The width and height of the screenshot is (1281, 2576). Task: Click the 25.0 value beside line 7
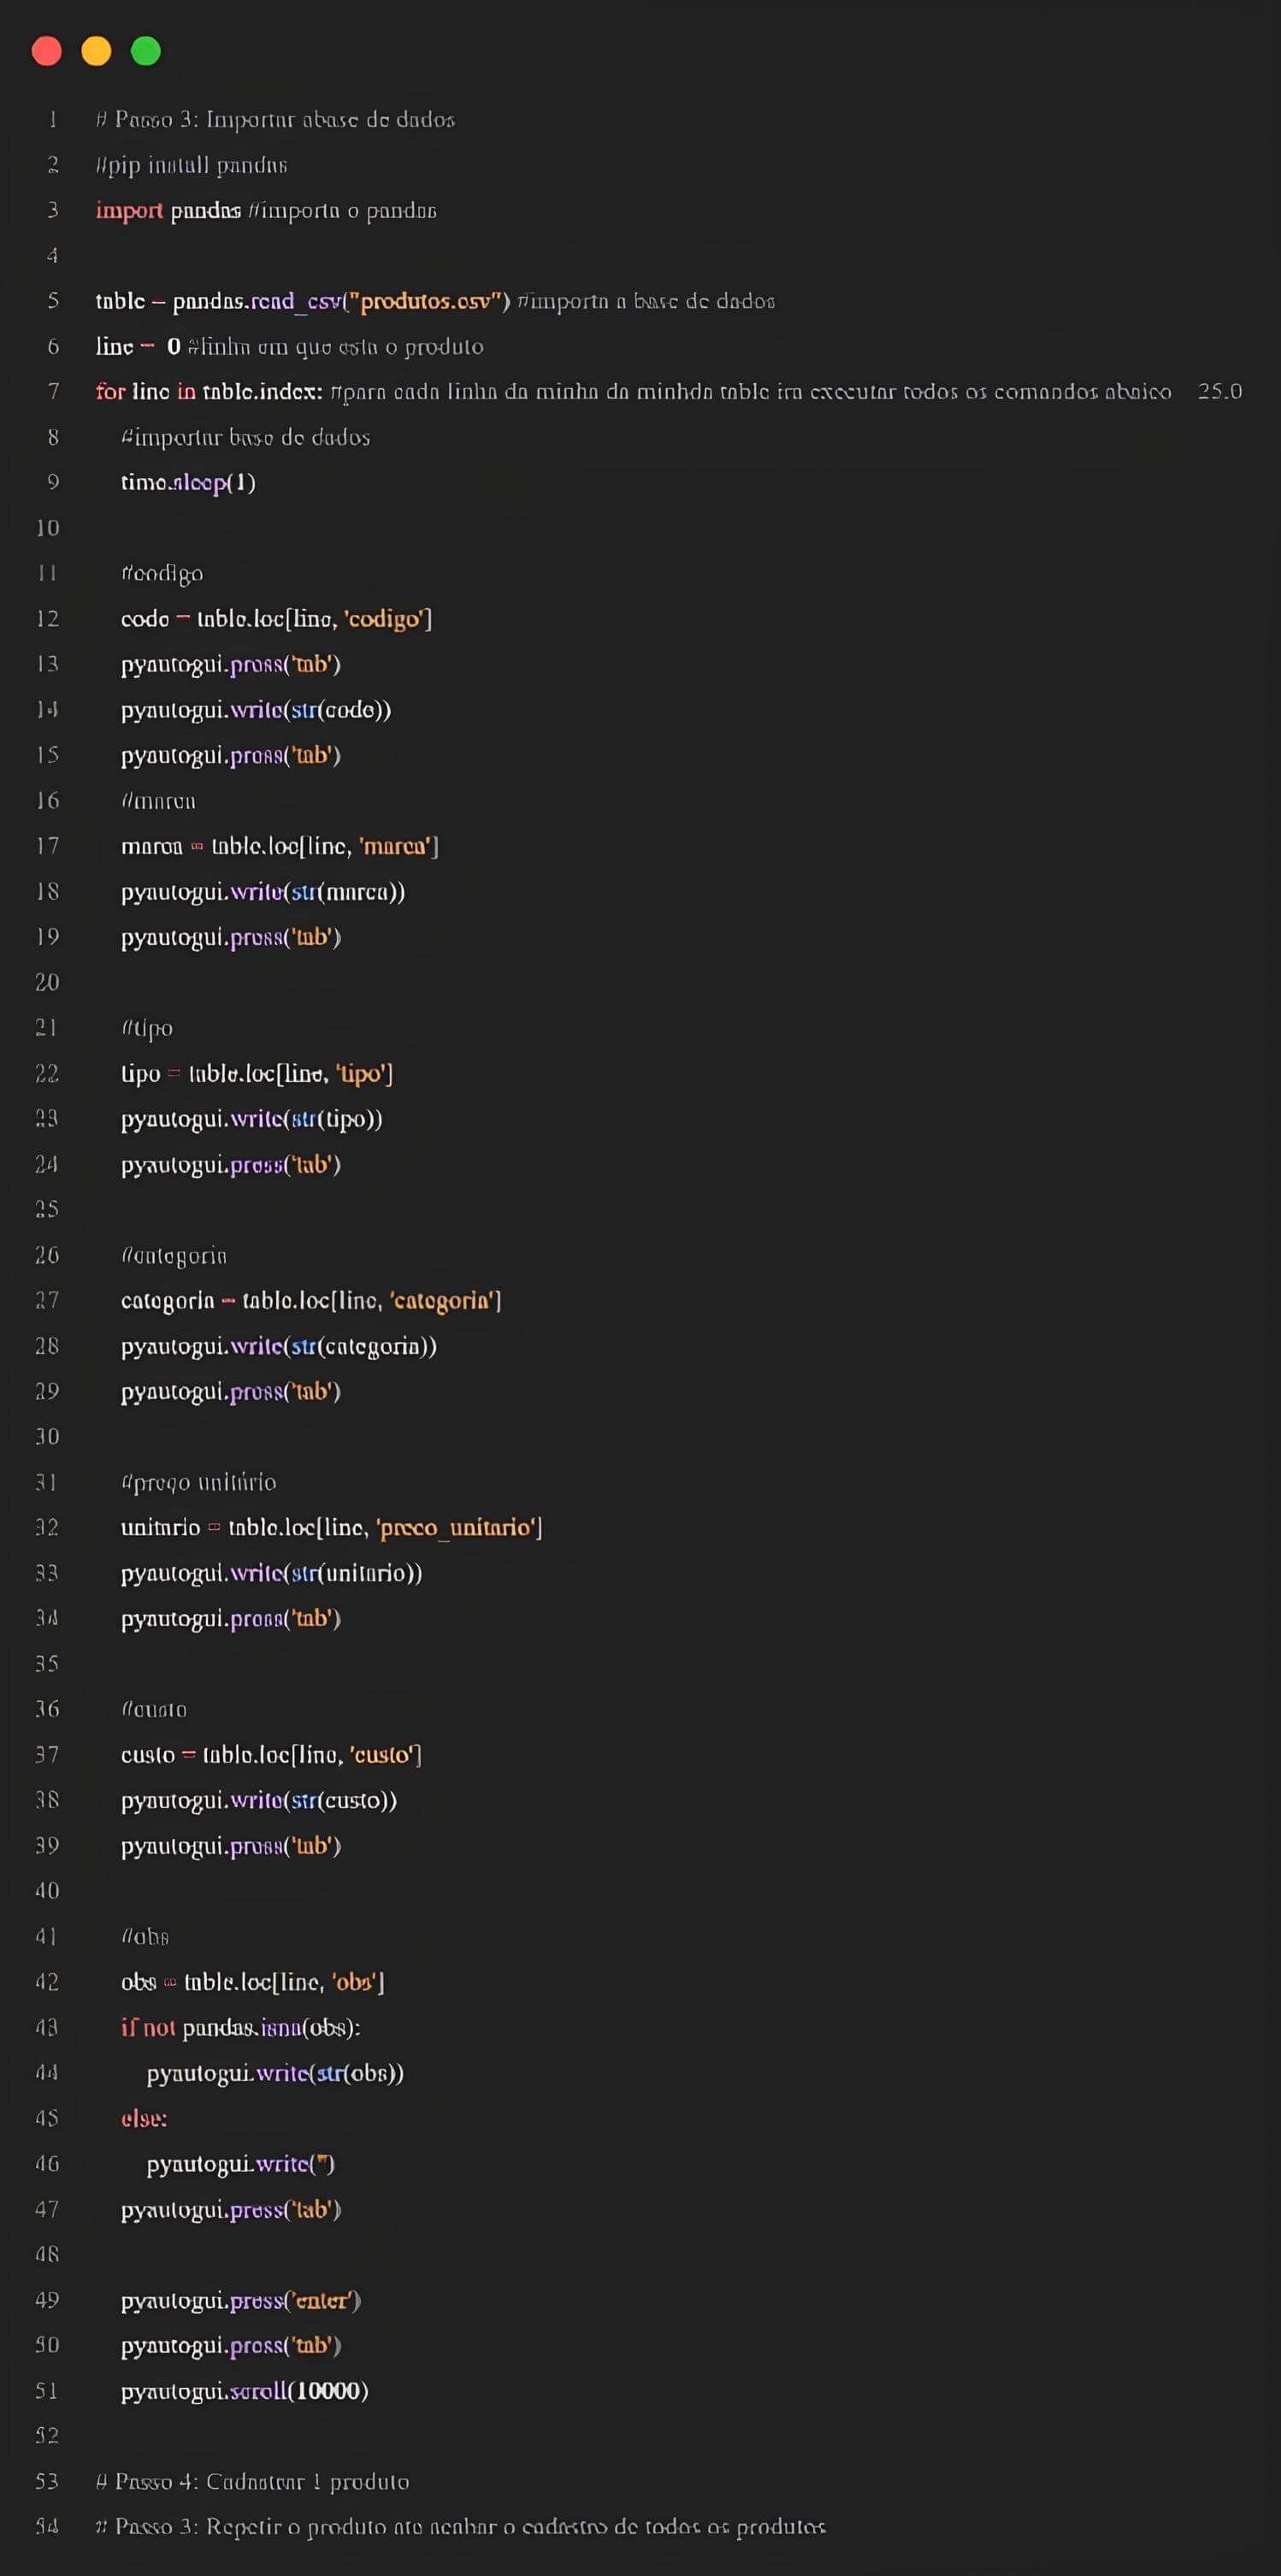(x=1219, y=391)
